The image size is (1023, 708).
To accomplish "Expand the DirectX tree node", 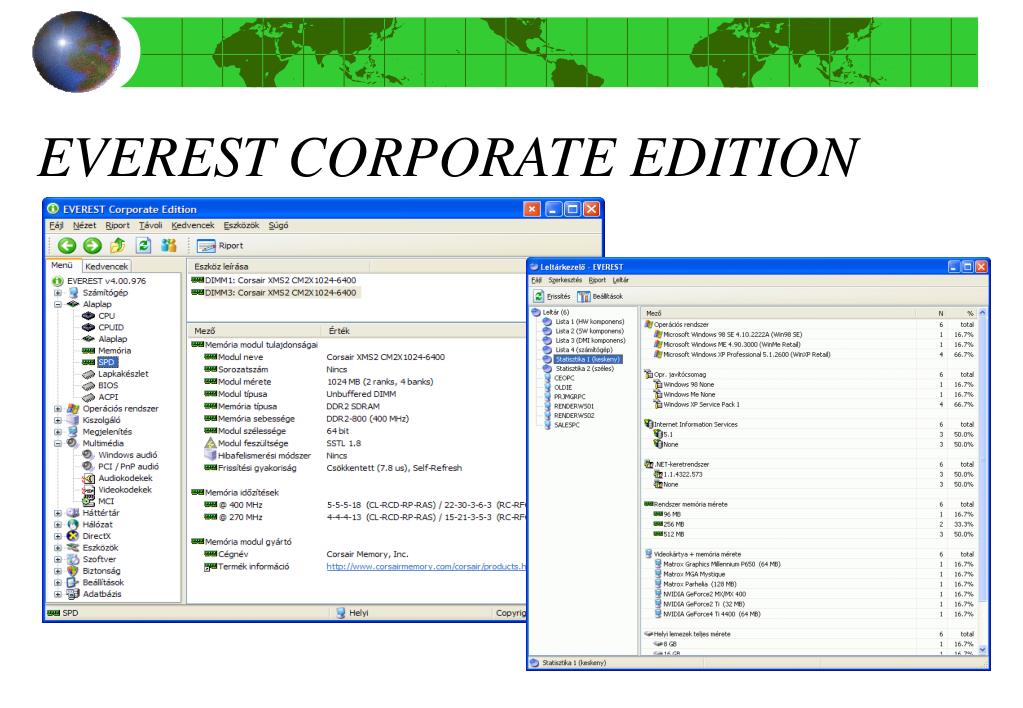I will (58, 536).
